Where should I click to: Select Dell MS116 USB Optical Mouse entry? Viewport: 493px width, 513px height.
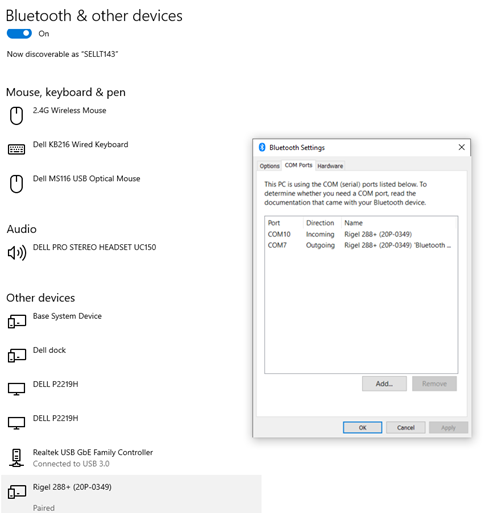pos(86,179)
